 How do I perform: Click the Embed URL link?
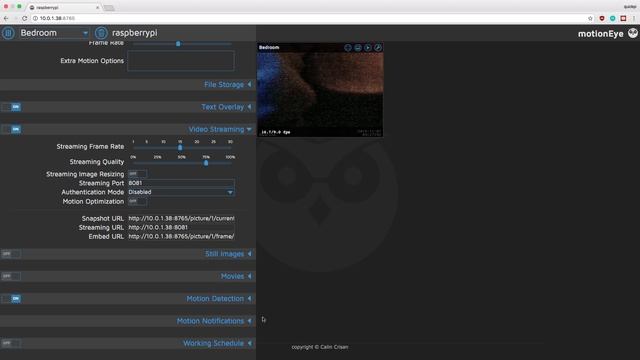pyautogui.click(x=181, y=236)
